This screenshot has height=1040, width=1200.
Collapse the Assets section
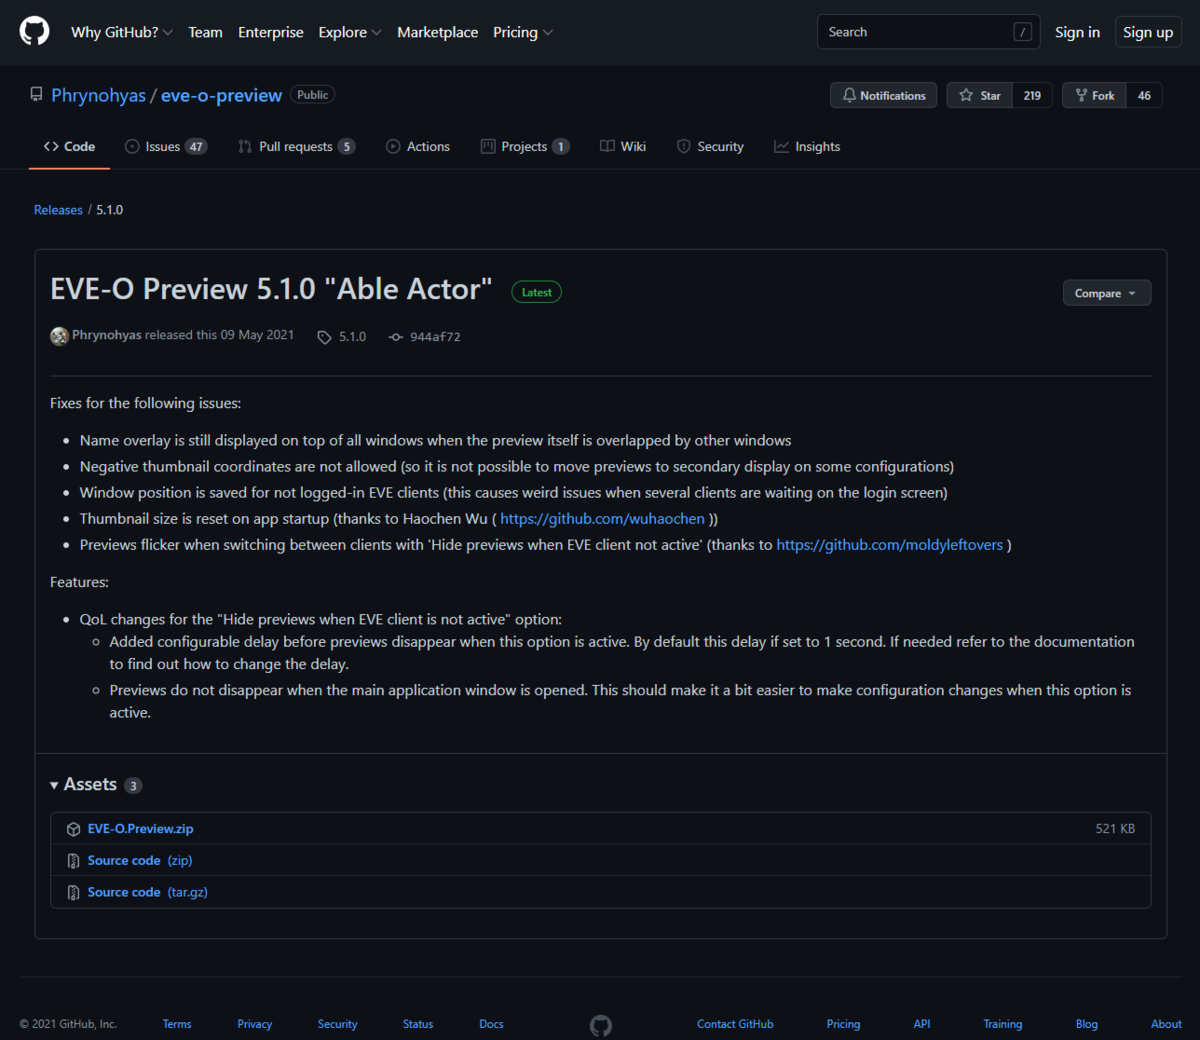[96, 785]
